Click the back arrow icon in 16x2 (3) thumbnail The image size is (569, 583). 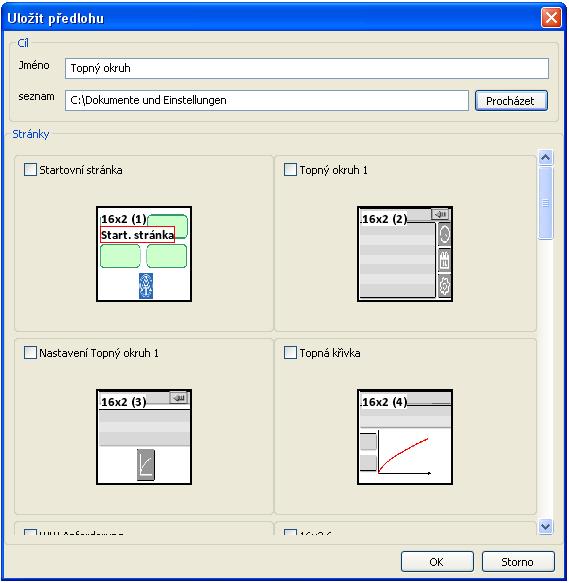pos(179,397)
